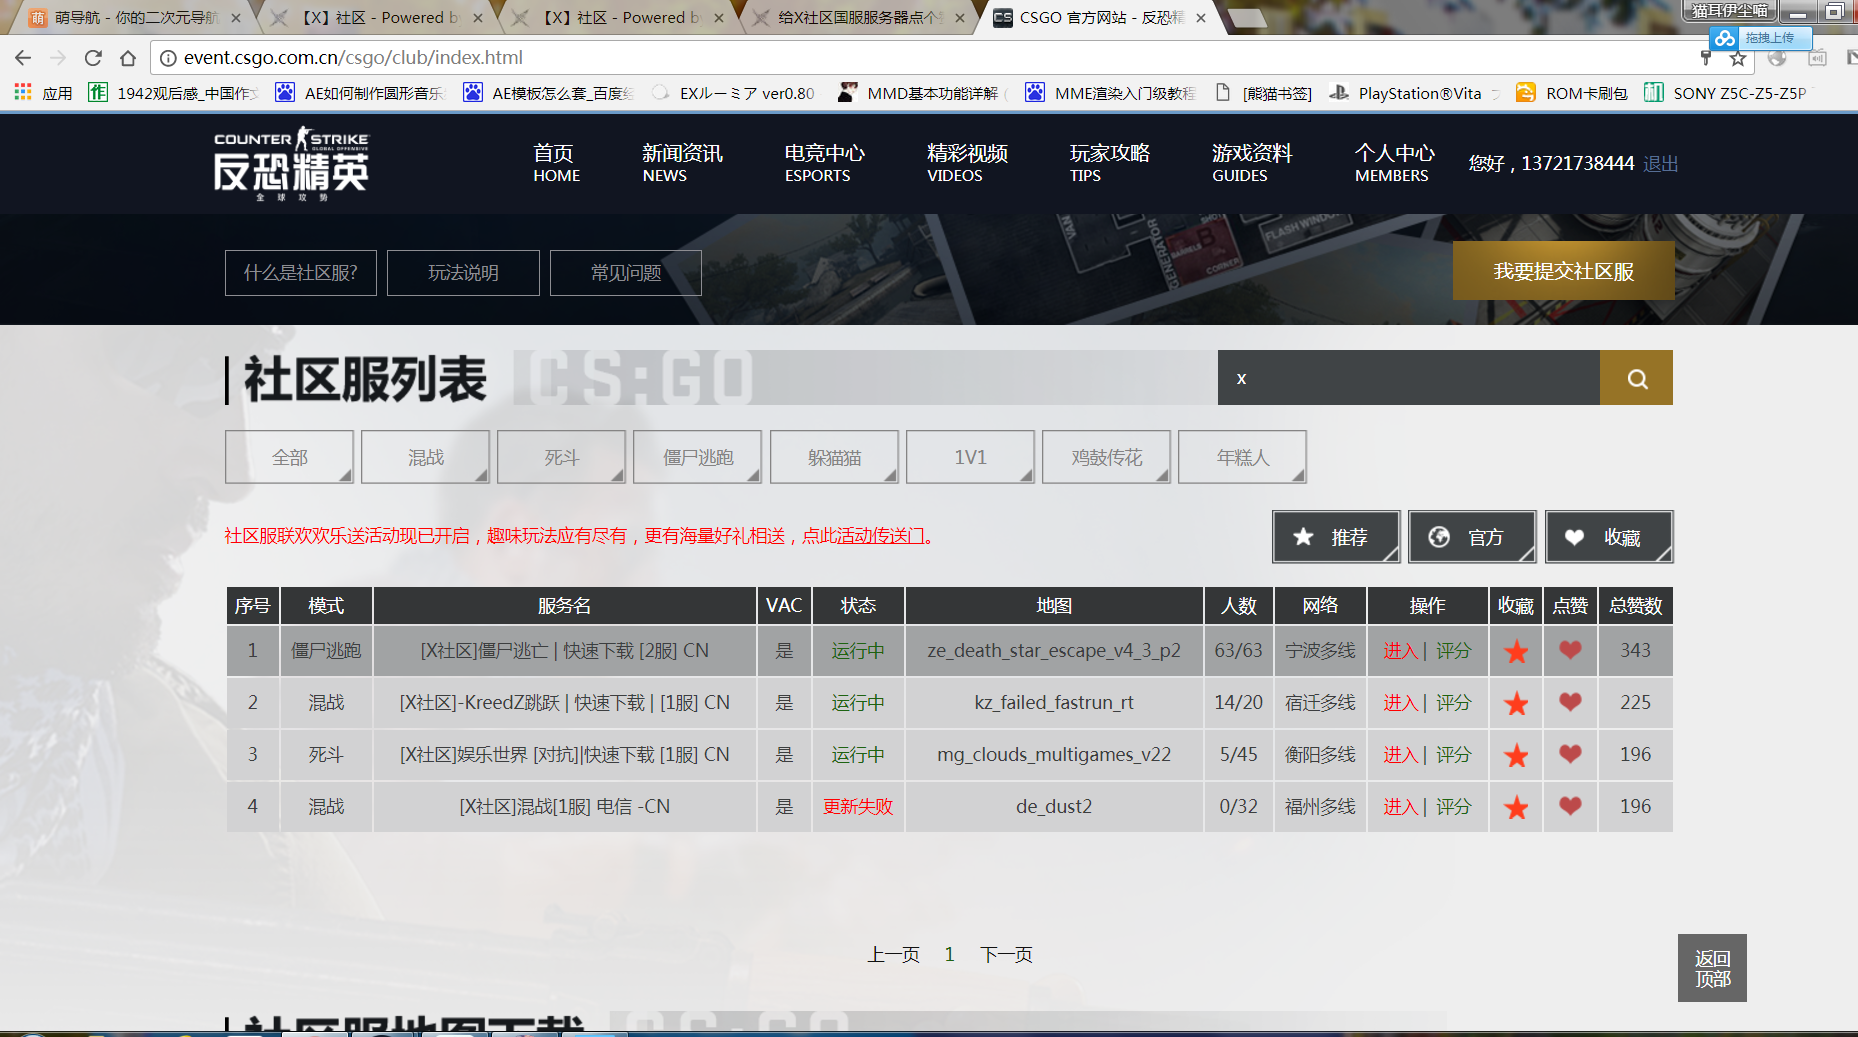Bookmark this page via the address bar star
This screenshot has height=1037, width=1858.
click(x=1736, y=58)
